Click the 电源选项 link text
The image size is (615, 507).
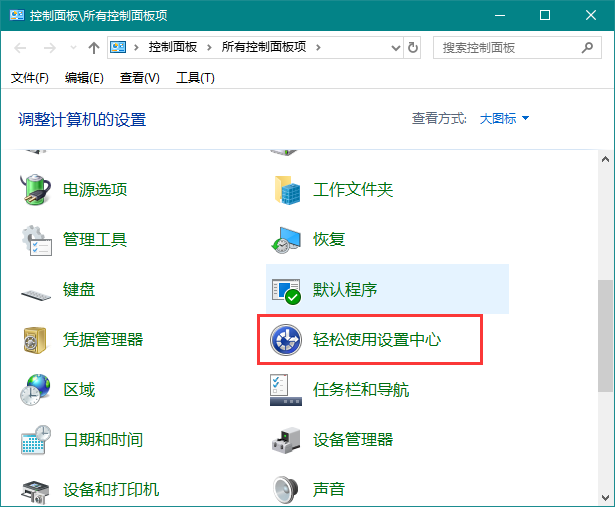[95, 190]
